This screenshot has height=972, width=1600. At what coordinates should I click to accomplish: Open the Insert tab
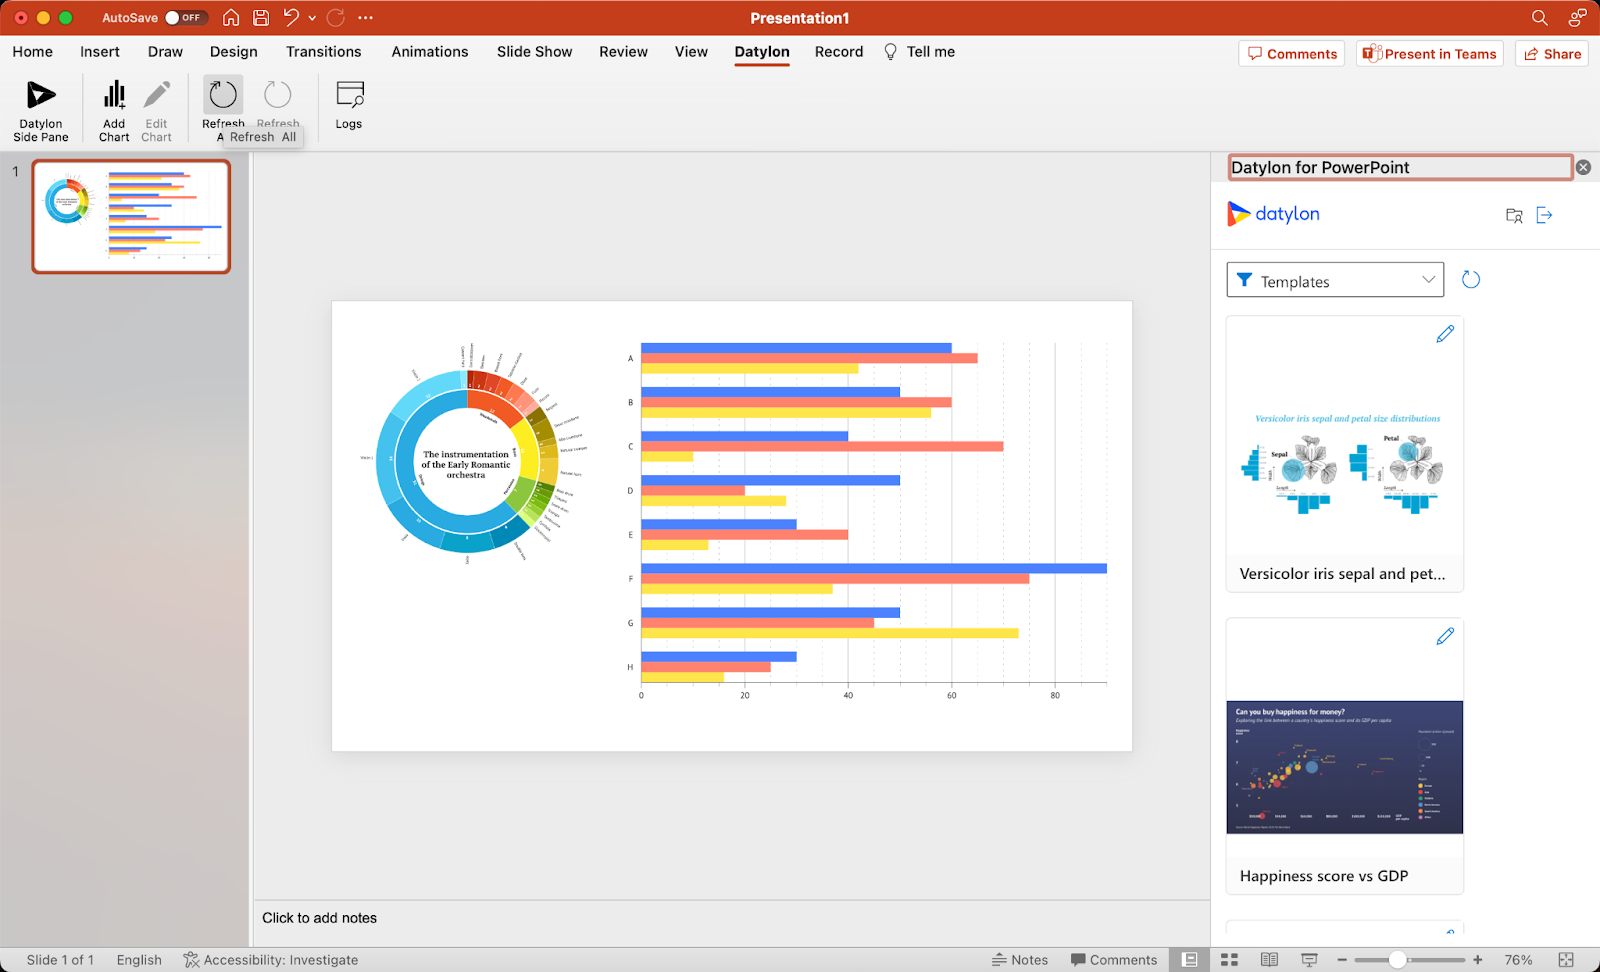100,52
